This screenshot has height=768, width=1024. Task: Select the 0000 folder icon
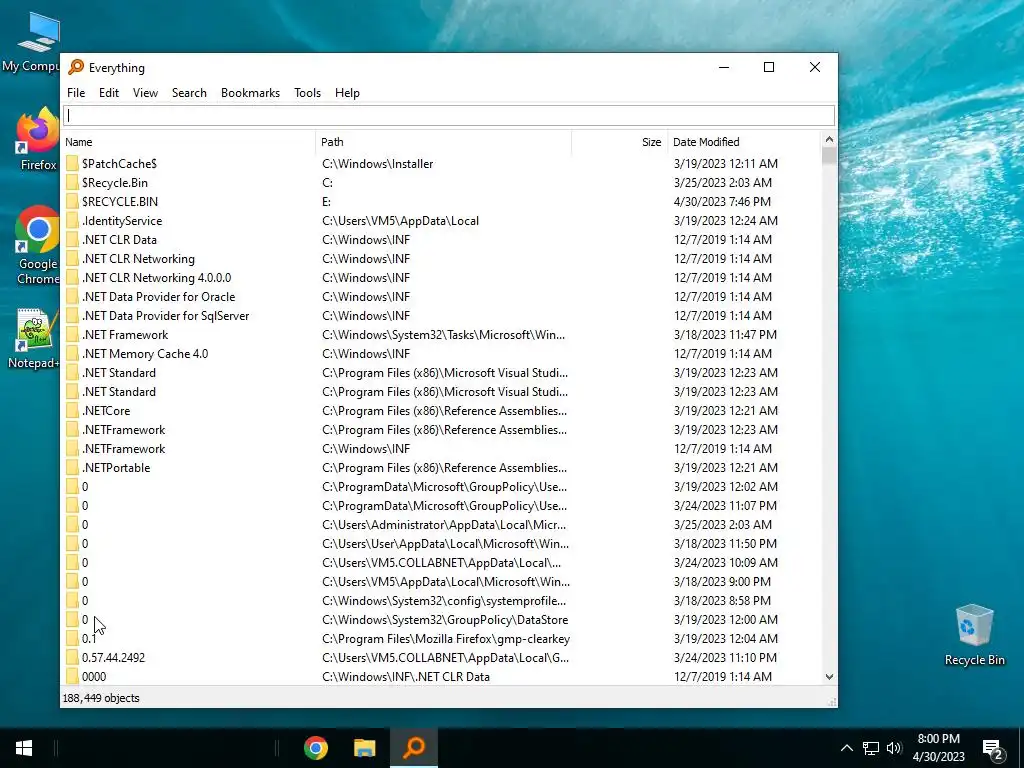click(72, 677)
